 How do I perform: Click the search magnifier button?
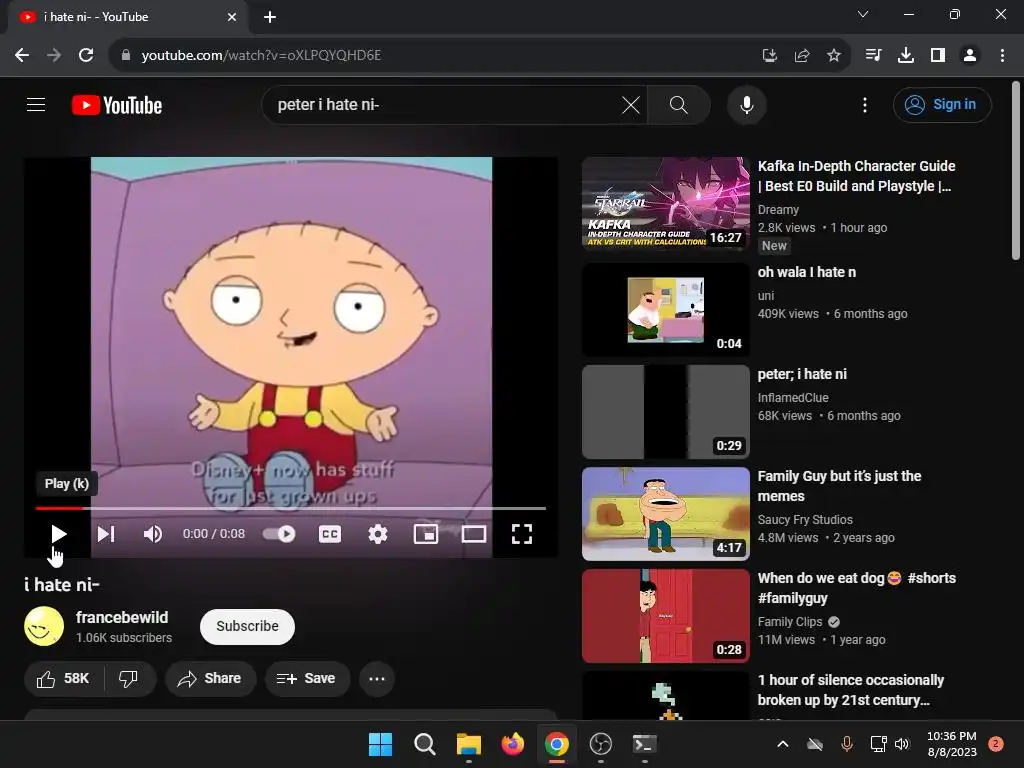(679, 104)
